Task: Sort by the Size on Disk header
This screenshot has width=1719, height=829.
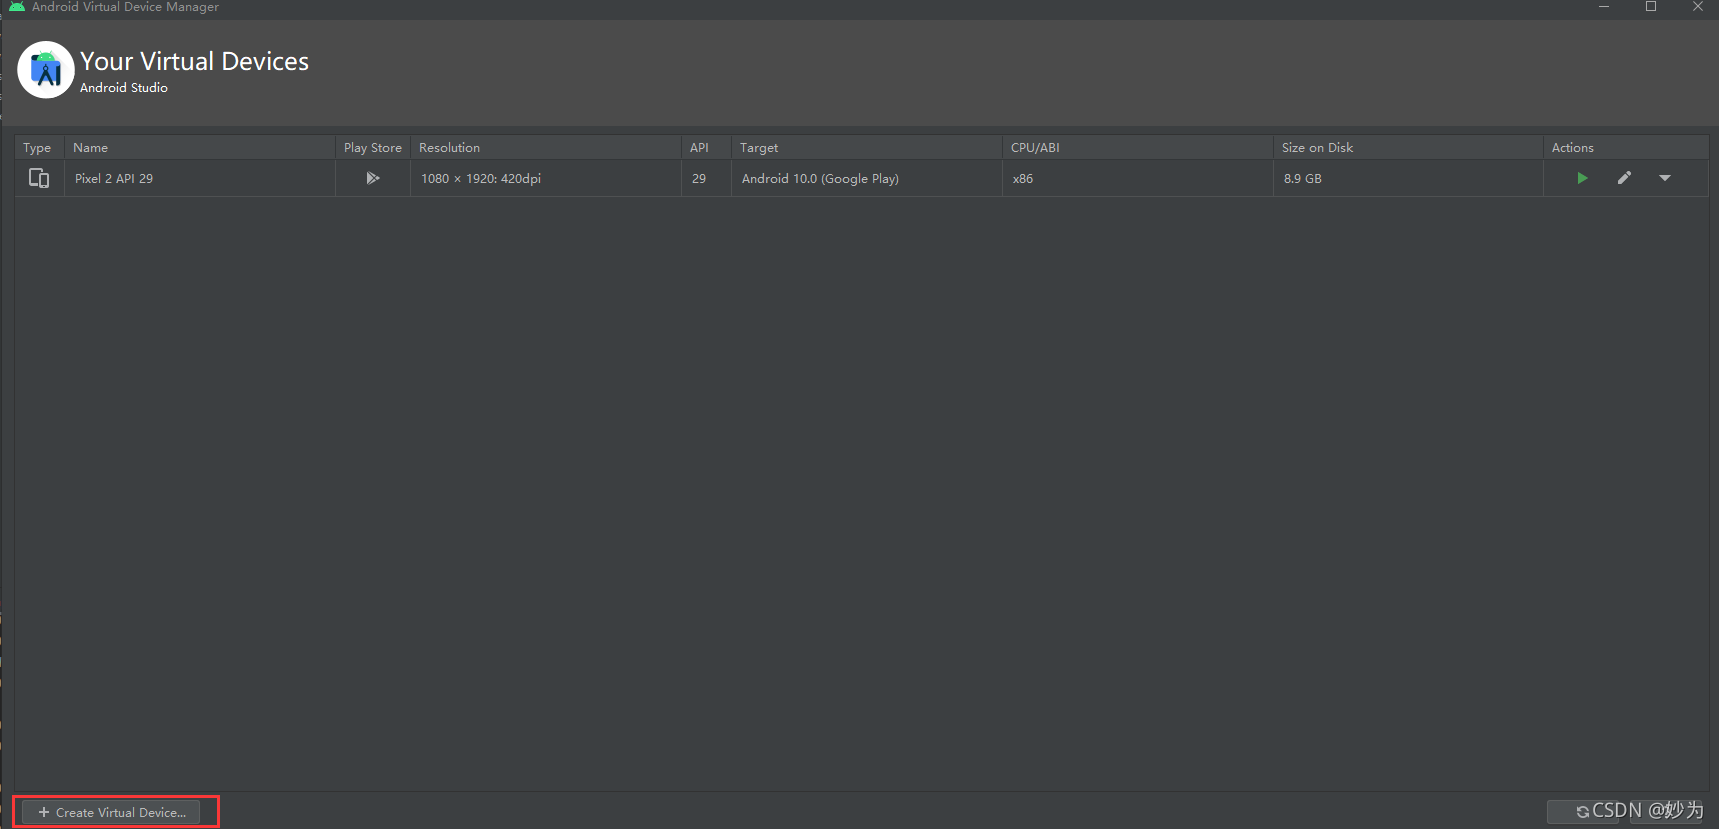Action: click(x=1409, y=147)
